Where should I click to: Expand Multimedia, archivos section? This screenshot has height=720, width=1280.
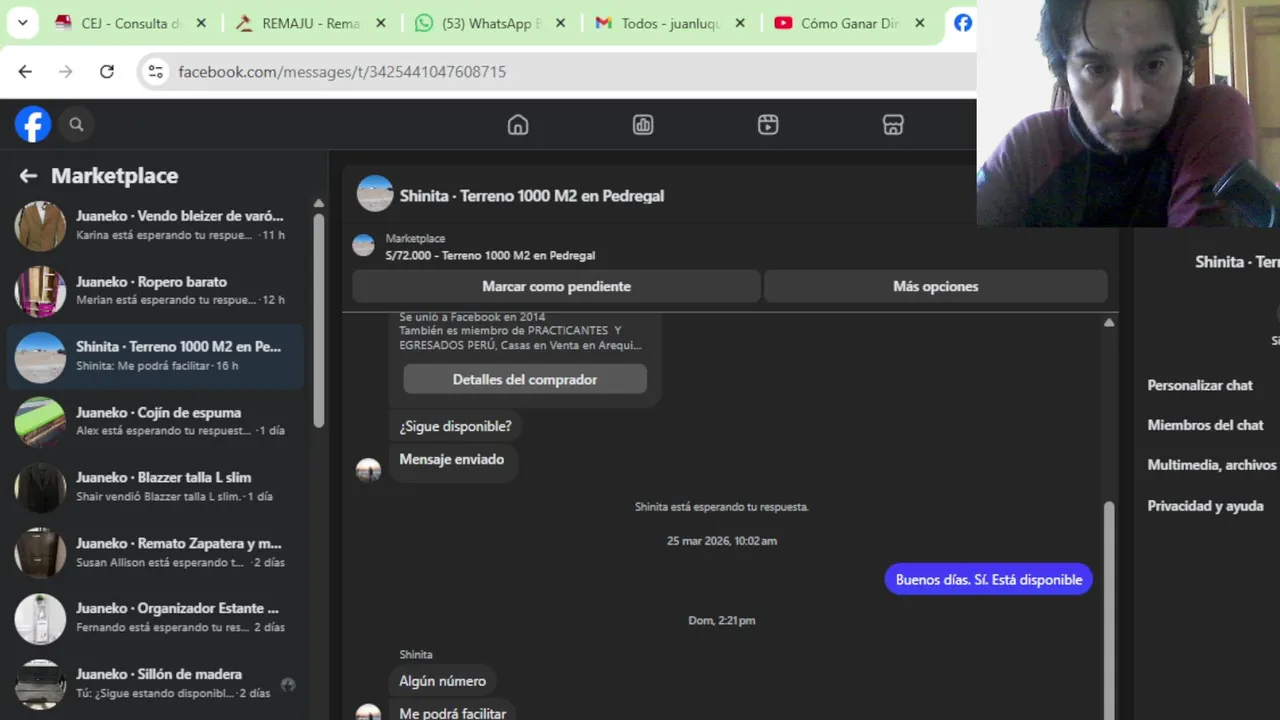[x=1212, y=465]
